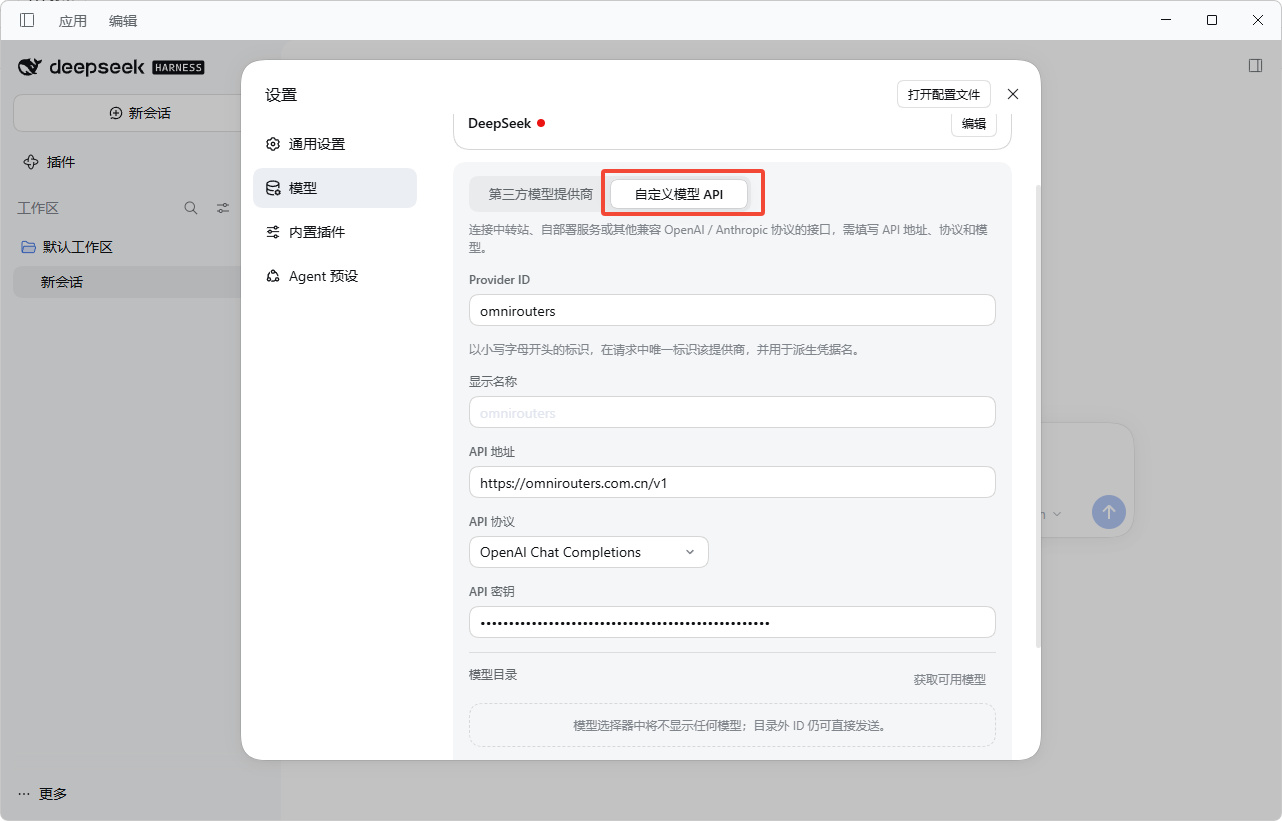
Task: Click the DeepSeek whale logo
Action: [31, 67]
